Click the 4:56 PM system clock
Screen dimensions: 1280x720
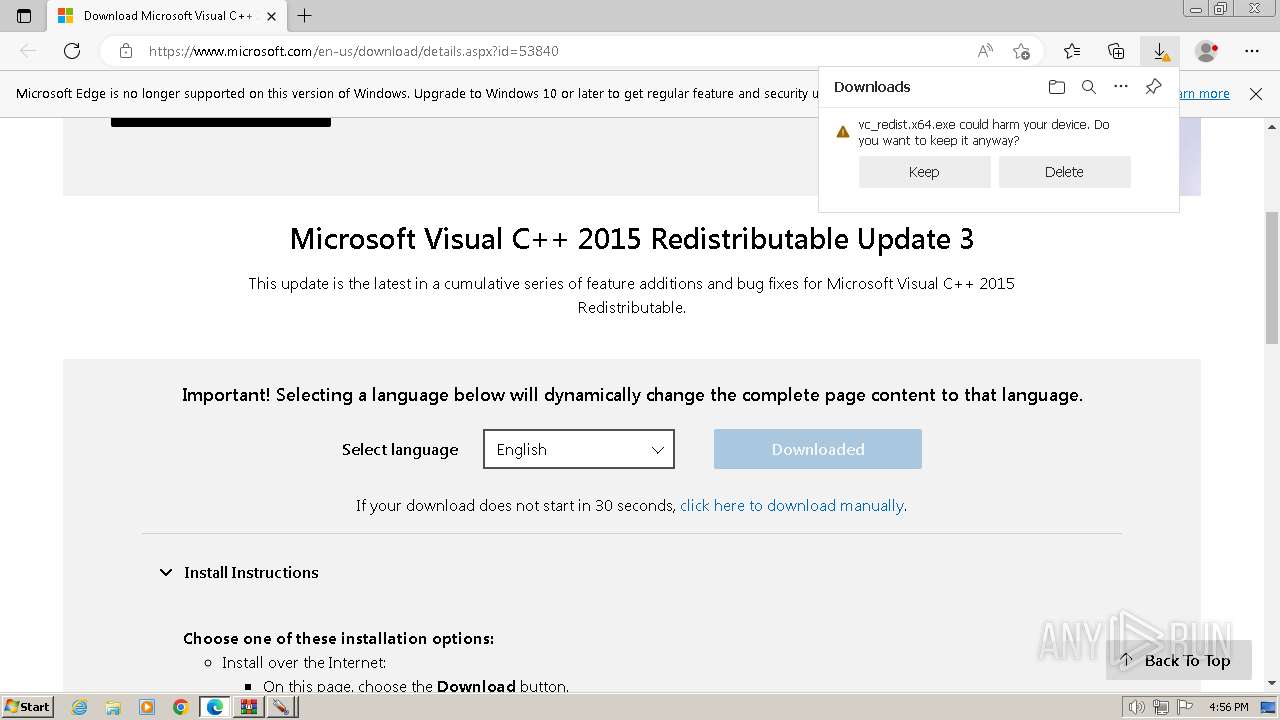[1228, 707]
